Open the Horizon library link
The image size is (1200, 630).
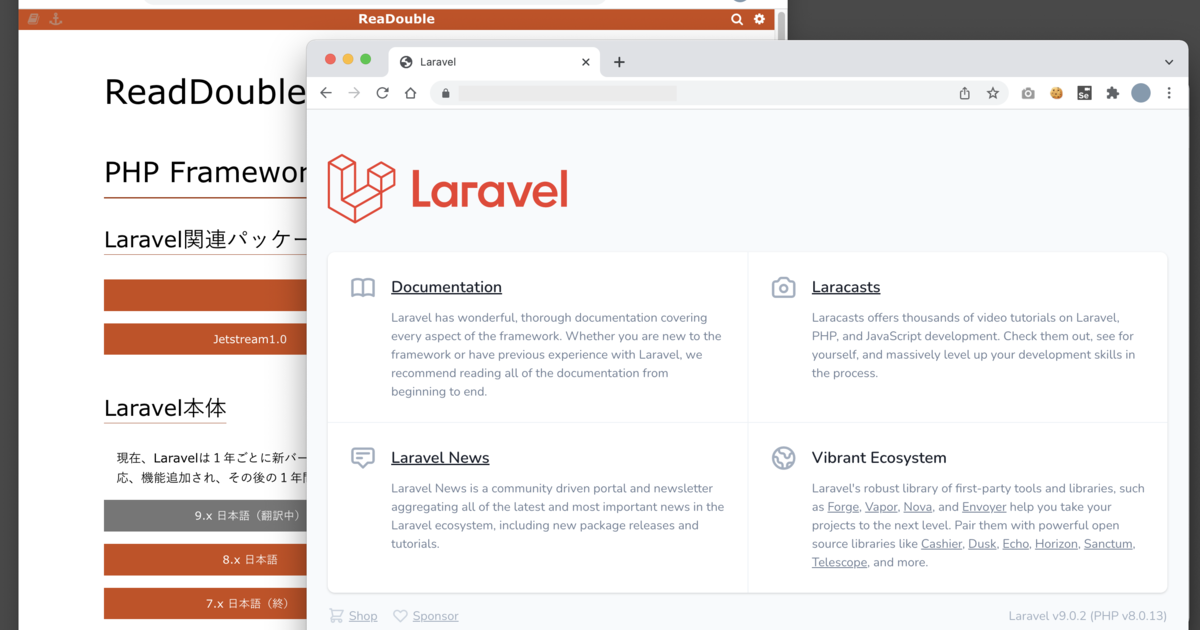[1056, 544]
